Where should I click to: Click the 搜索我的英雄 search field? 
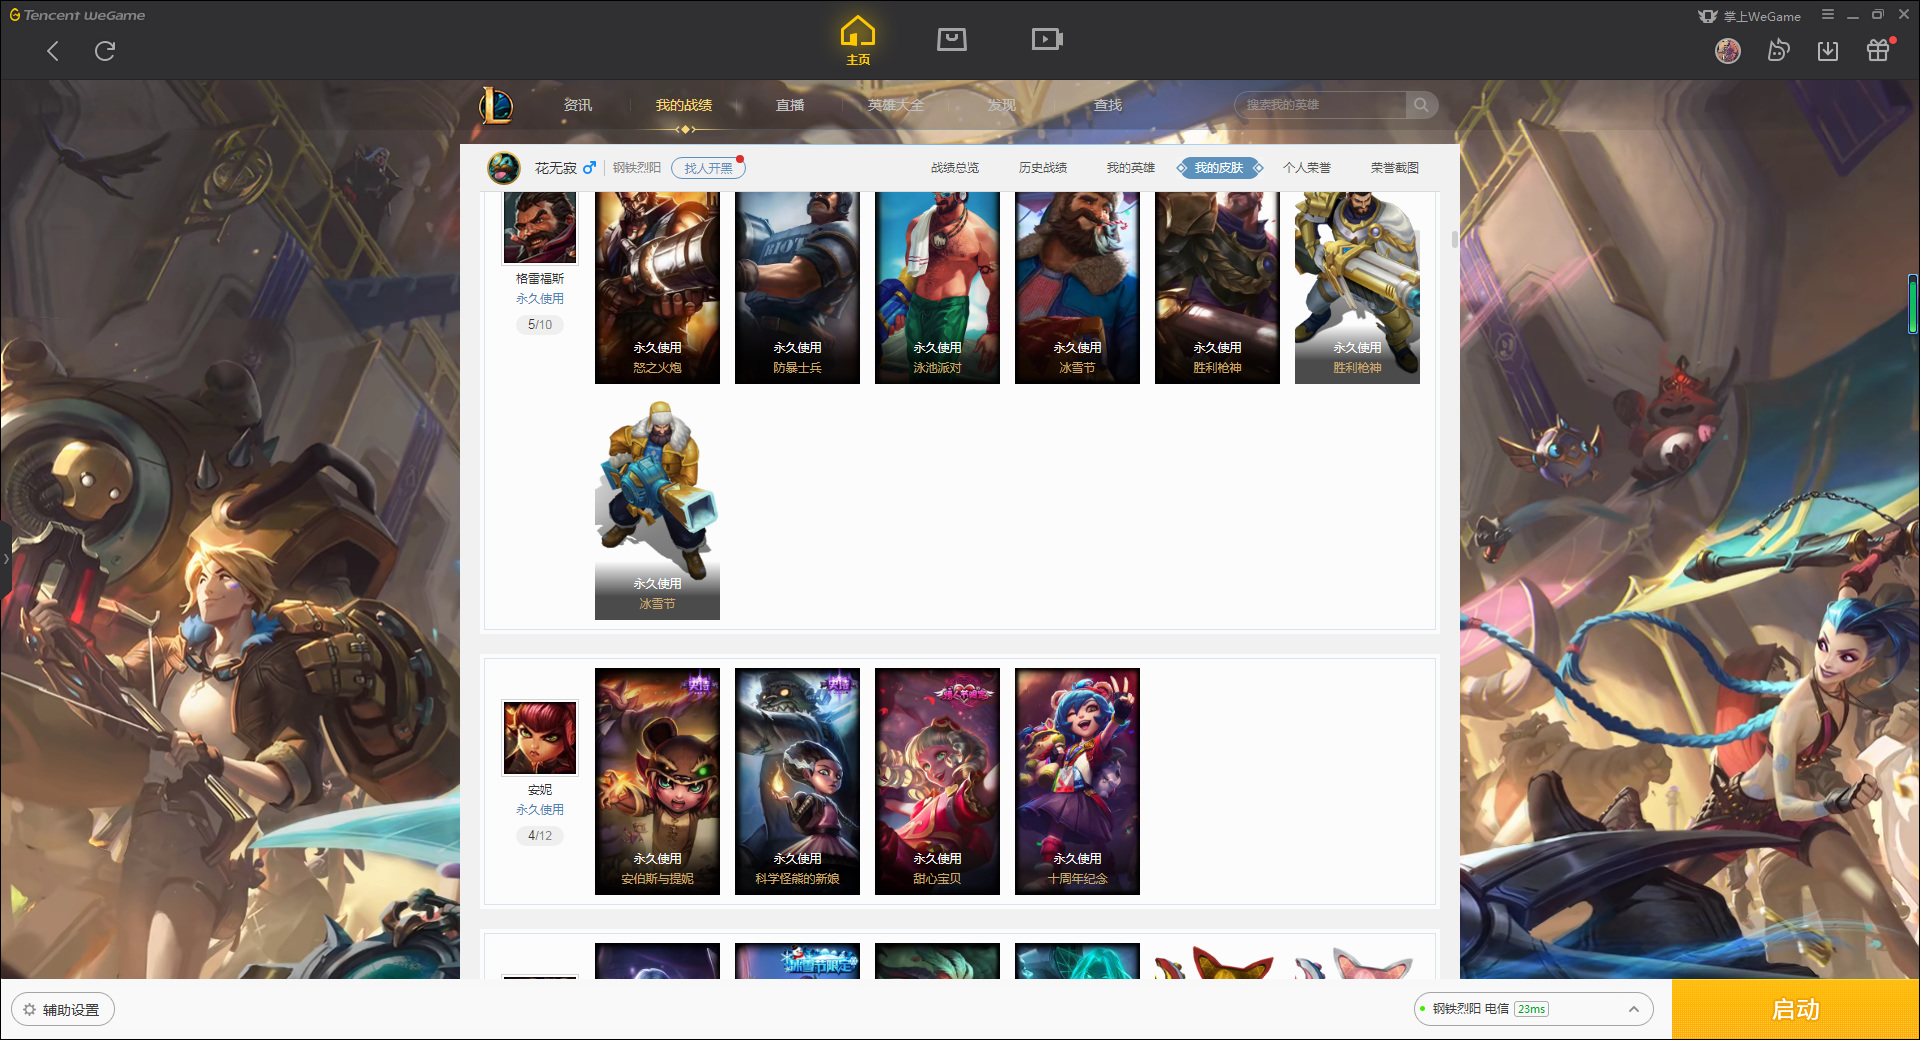[x=1320, y=105]
